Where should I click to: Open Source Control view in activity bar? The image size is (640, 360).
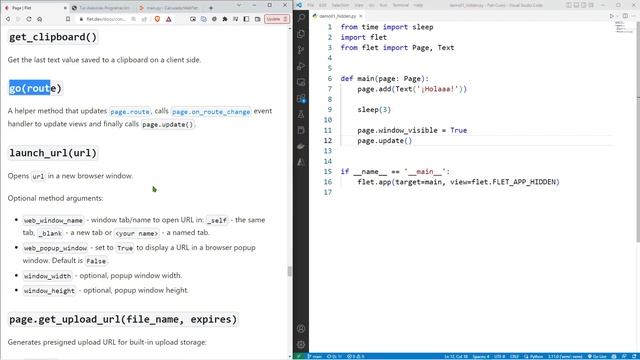click(x=301, y=50)
